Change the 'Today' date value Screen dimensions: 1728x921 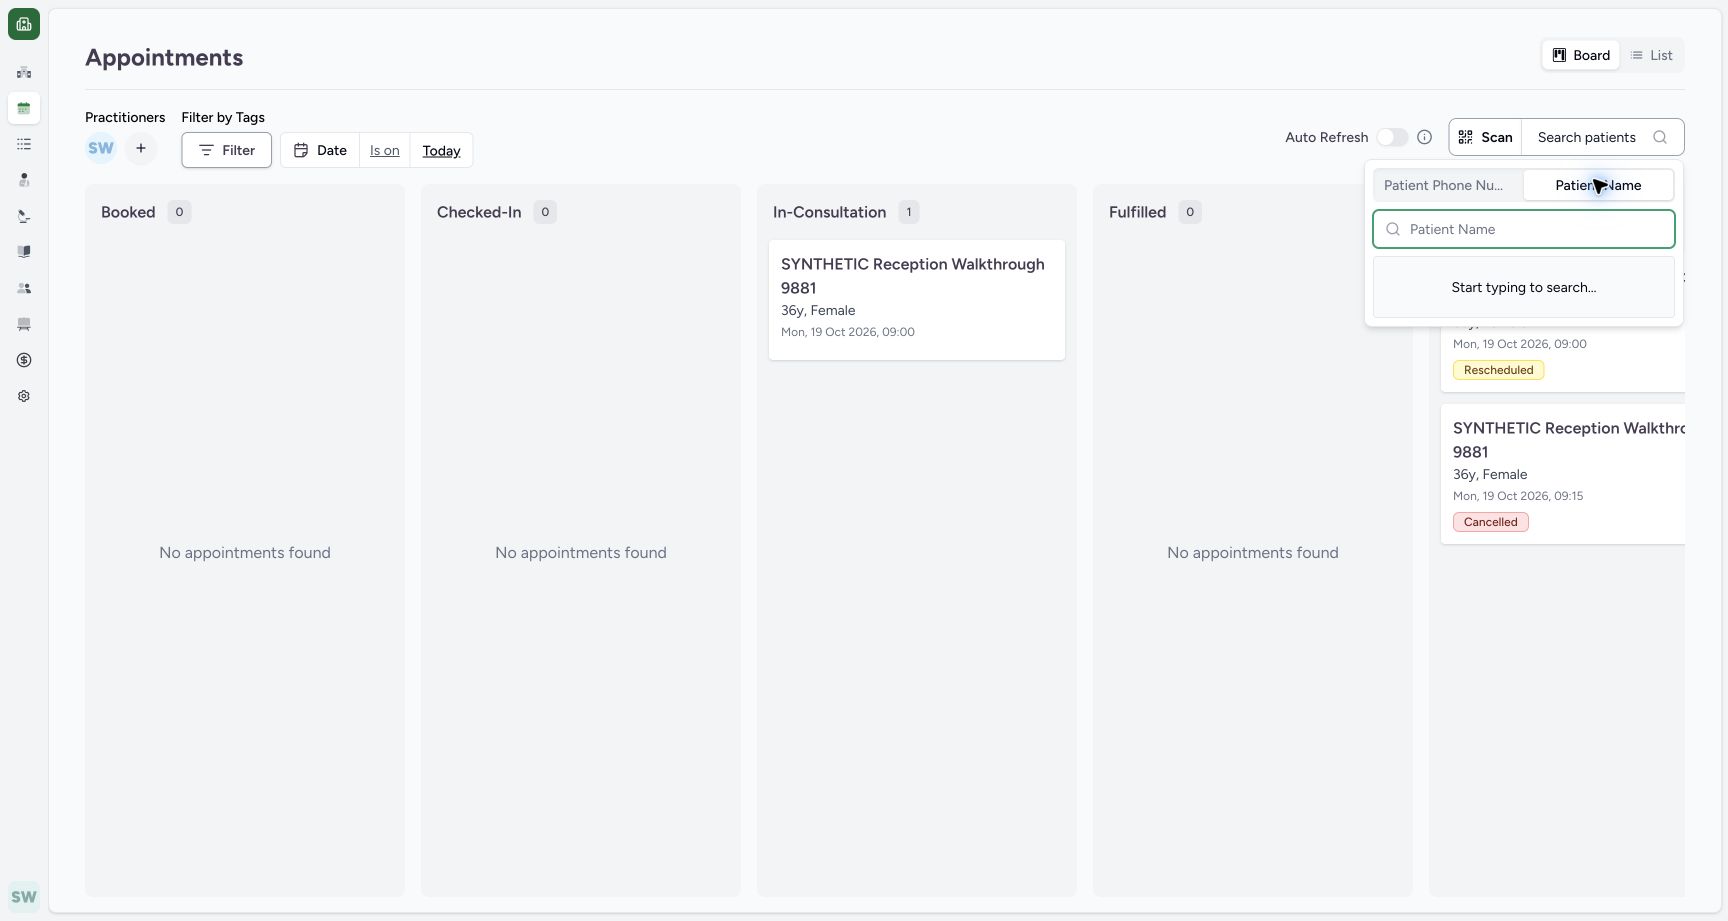[441, 150]
